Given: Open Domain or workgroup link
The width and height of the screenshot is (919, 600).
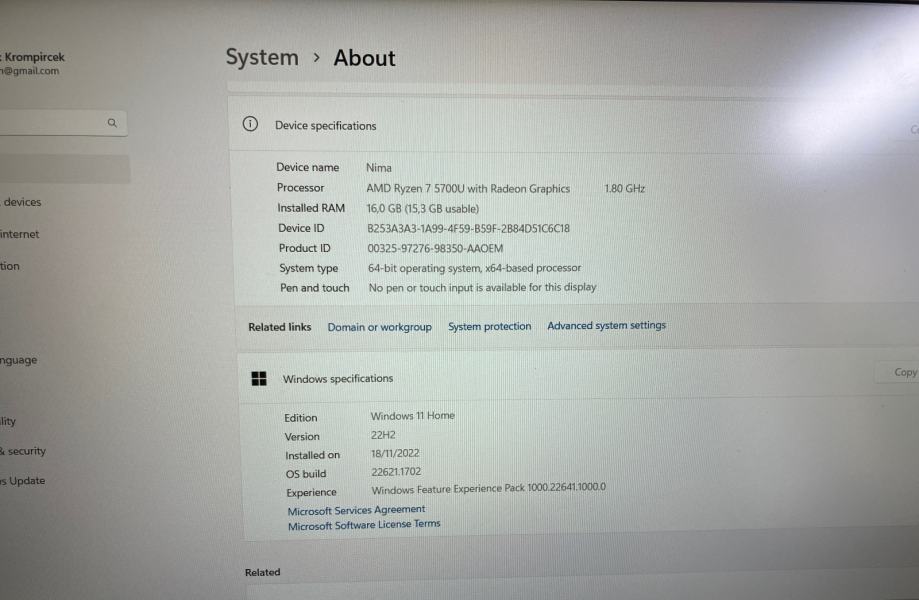Looking at the screenshot, I should pyautogui.click(x=379, y=327).
